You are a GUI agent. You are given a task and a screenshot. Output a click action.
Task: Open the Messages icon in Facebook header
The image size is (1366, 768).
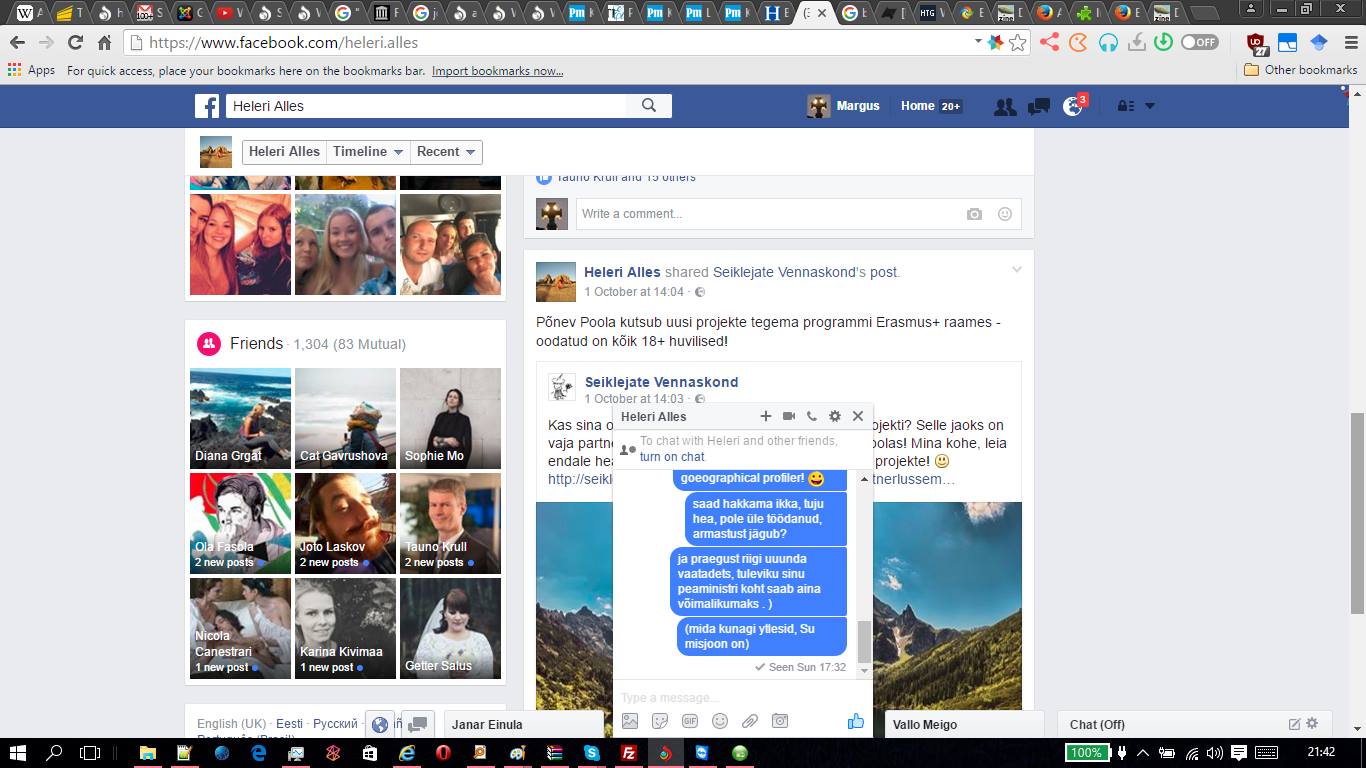click(1039, 106)
